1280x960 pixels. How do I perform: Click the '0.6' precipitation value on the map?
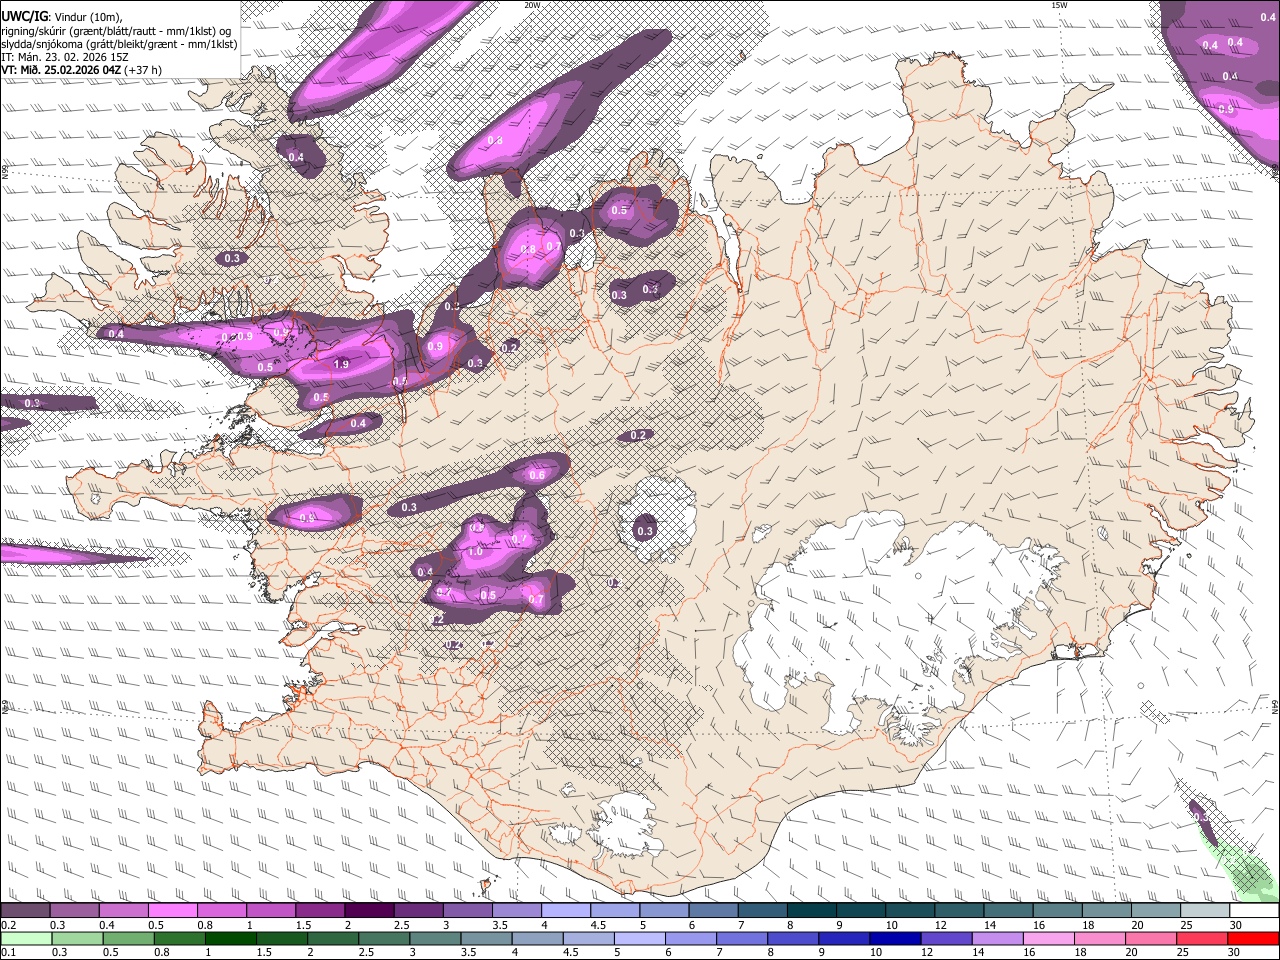click(537, 475)
